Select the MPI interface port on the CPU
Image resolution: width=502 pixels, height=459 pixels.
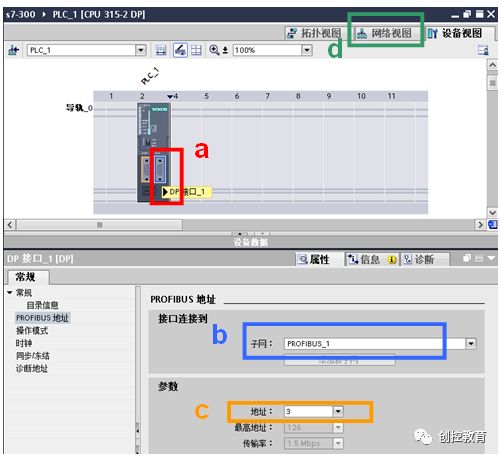146,169
